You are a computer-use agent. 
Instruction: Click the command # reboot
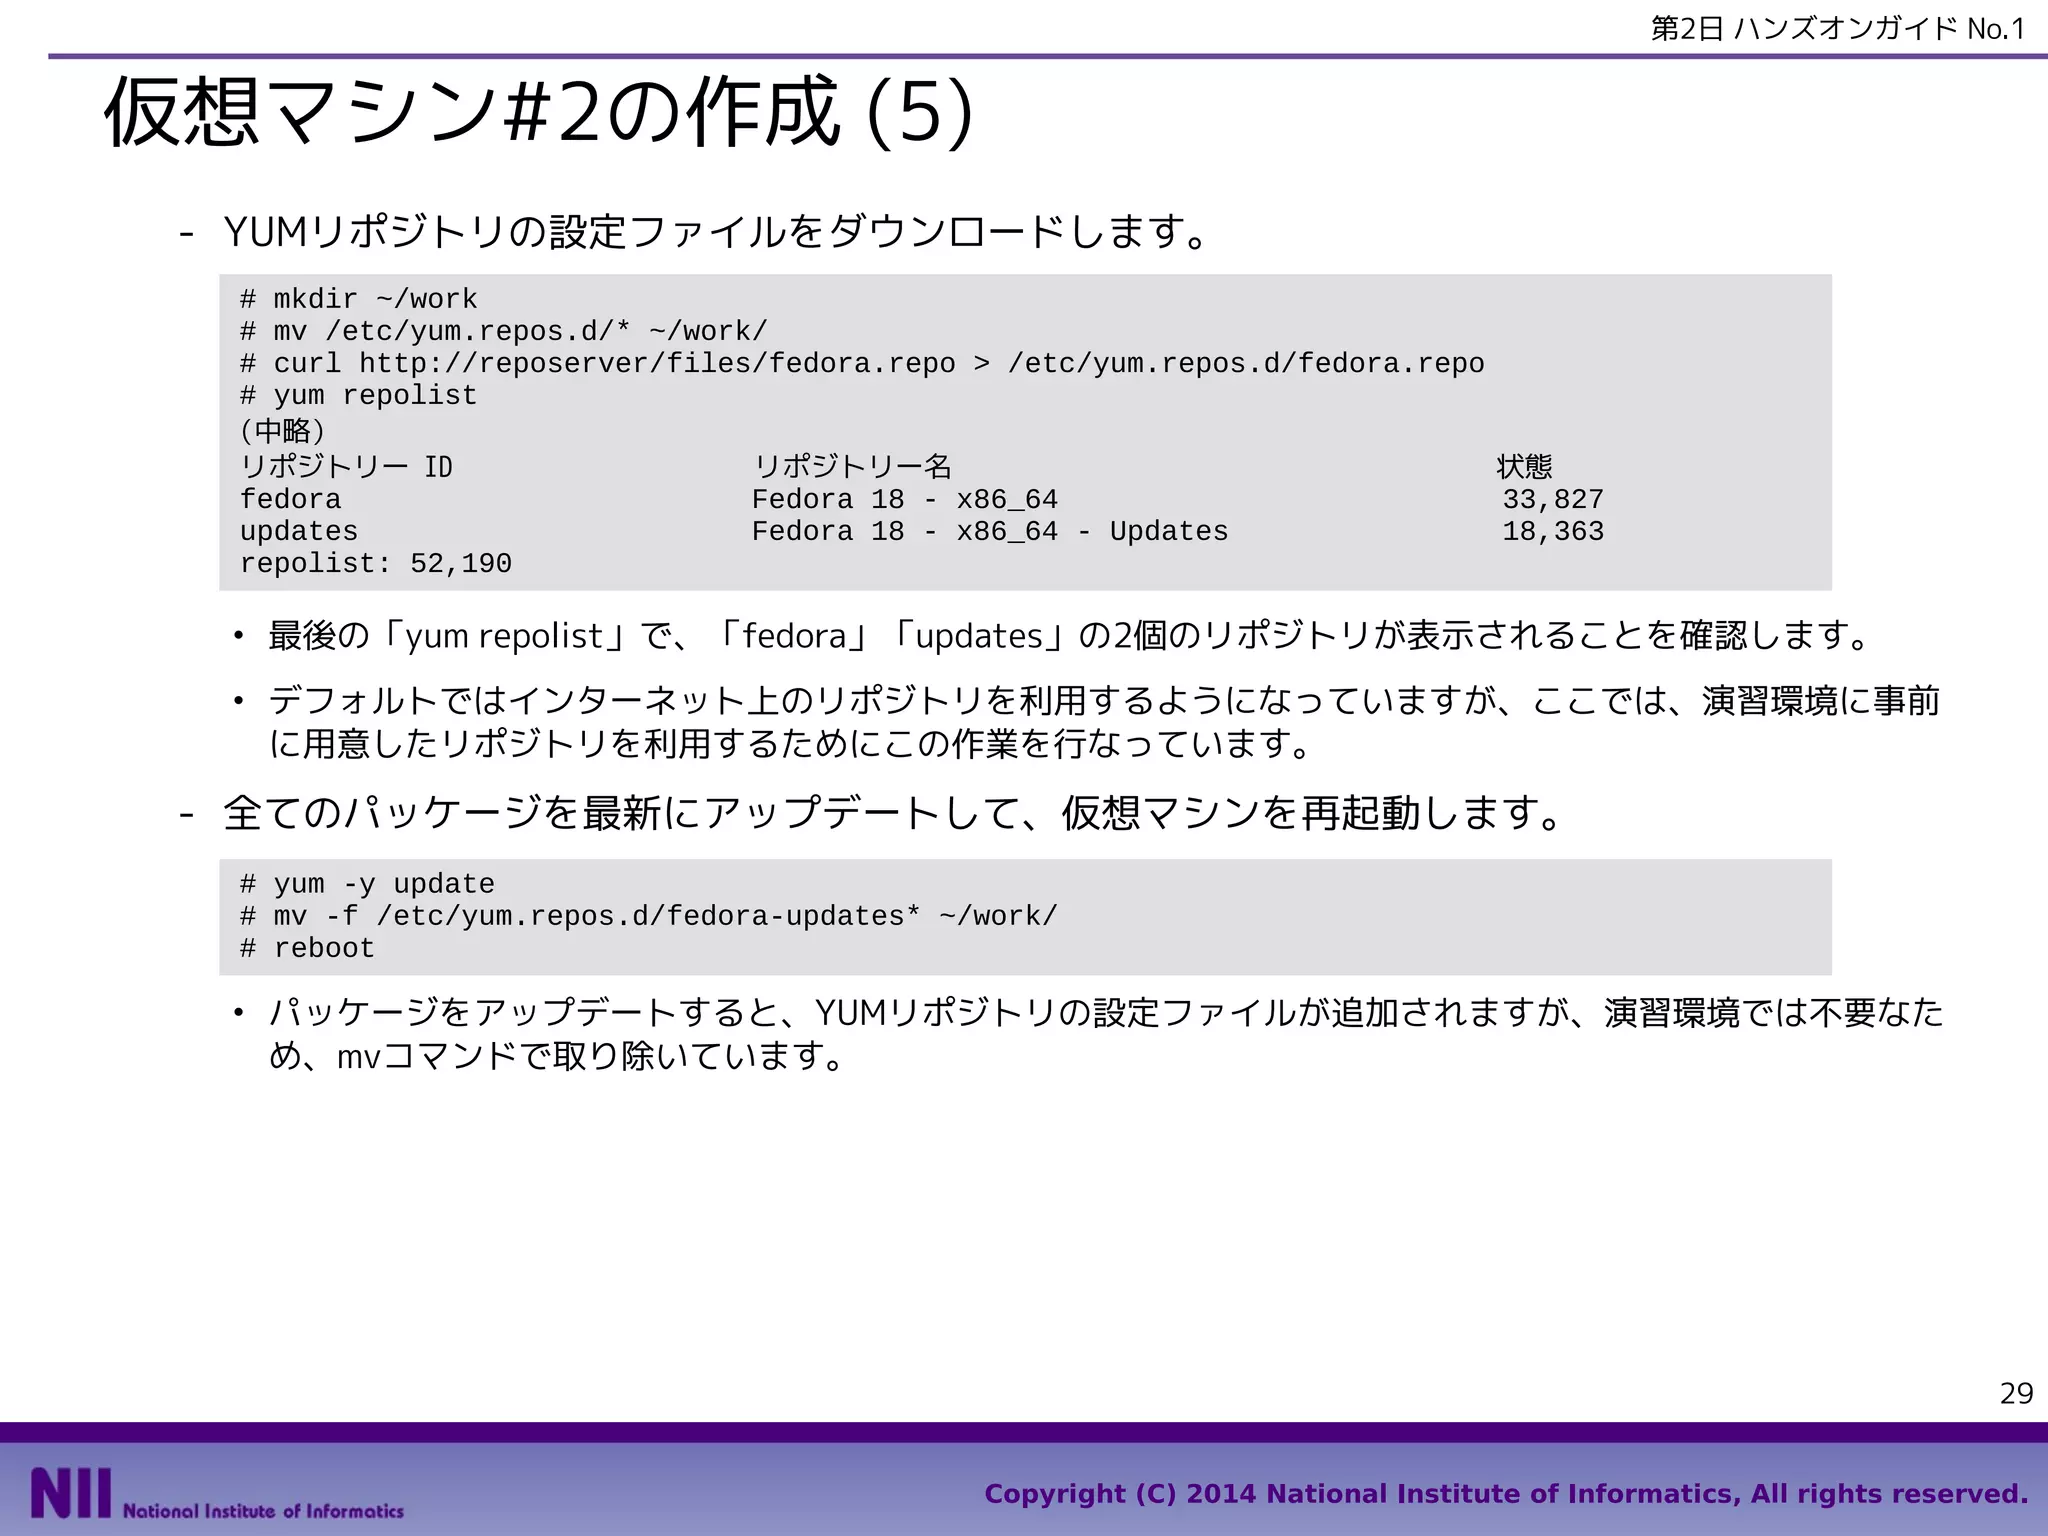coord(307,948)
